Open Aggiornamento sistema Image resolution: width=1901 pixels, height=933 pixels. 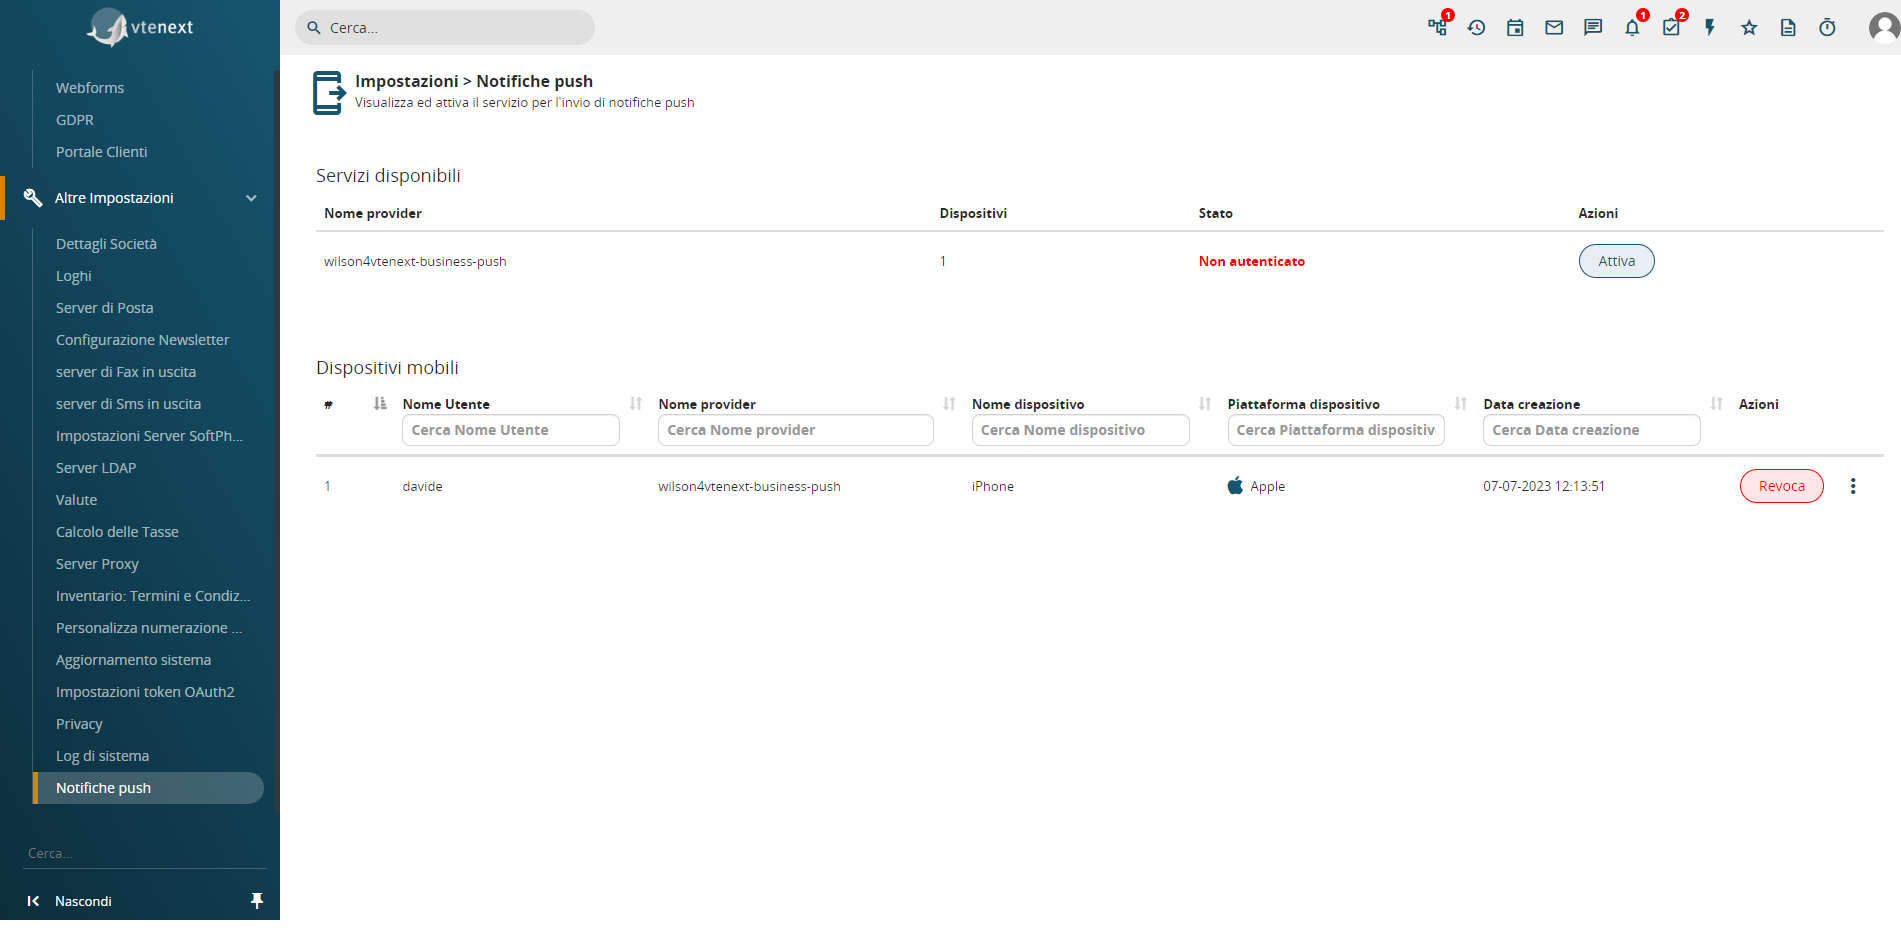(133, 660)
